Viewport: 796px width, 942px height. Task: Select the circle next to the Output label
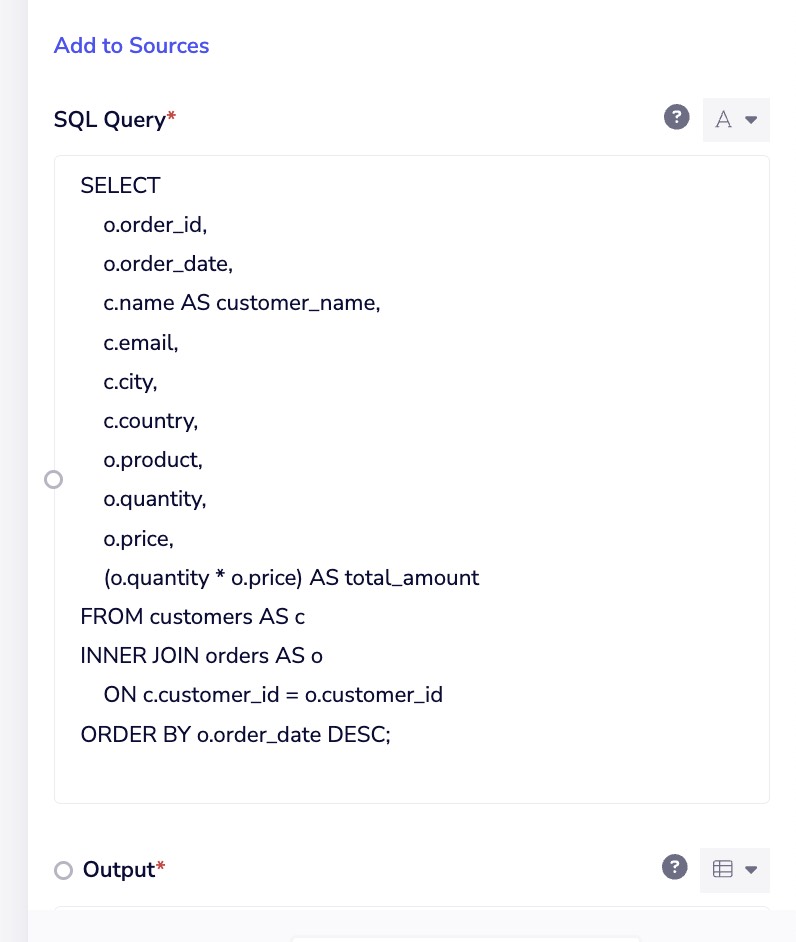click(63, 870)
